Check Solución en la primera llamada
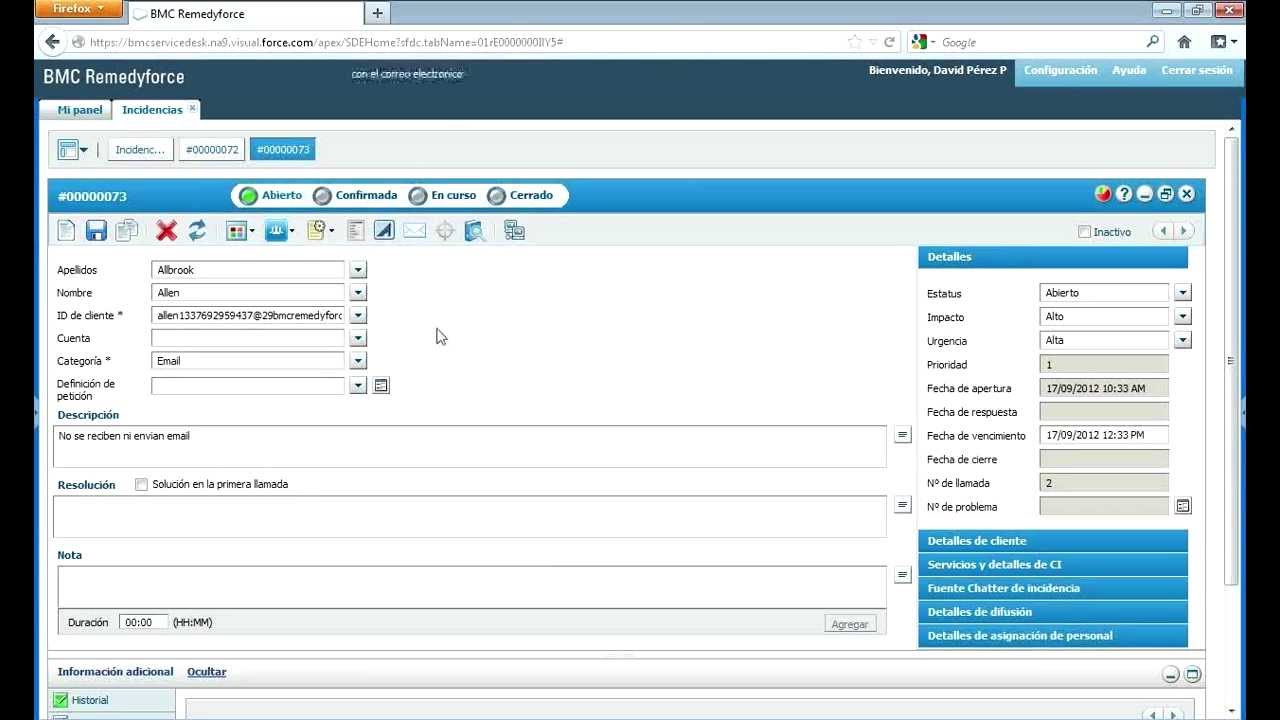Screen dimensions: 1280x720 [141, 484]
